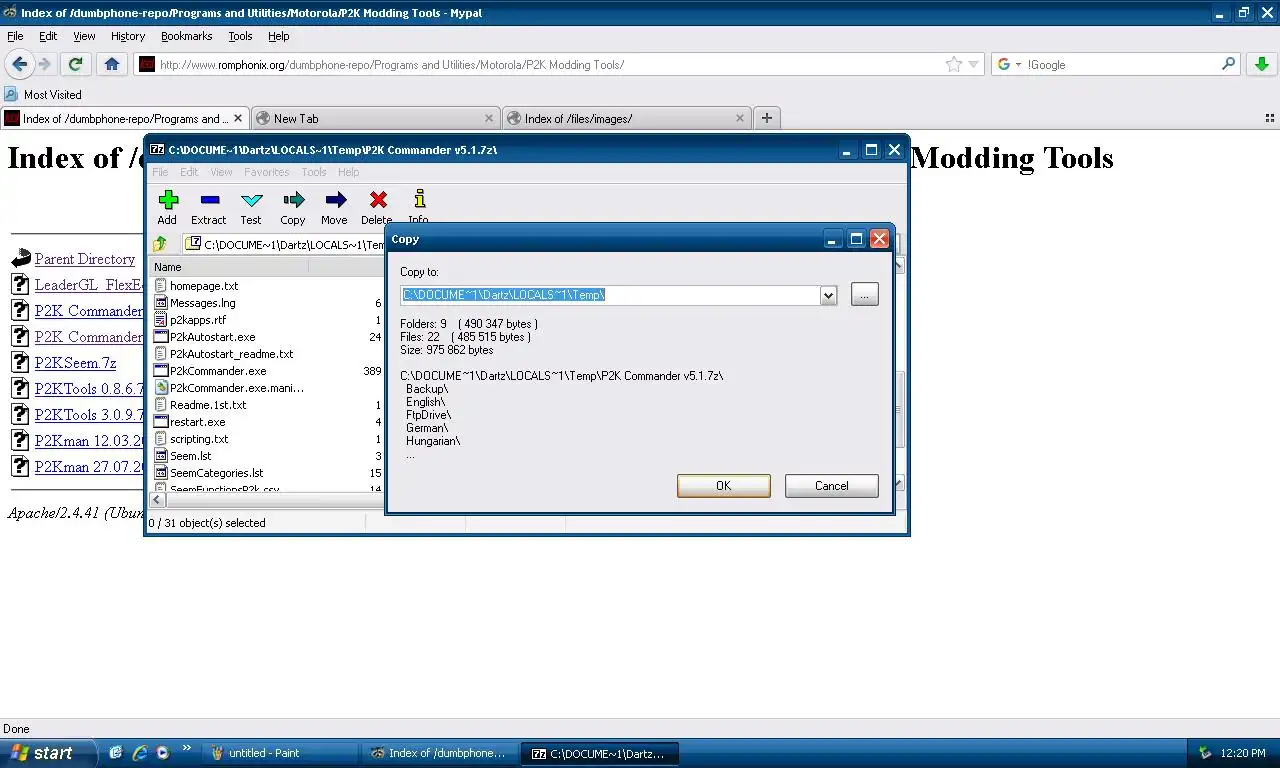The image size is (1280, 768).
Task: Click the Copy toolbar icon in 7-Zip
Action: click(293, 200)
